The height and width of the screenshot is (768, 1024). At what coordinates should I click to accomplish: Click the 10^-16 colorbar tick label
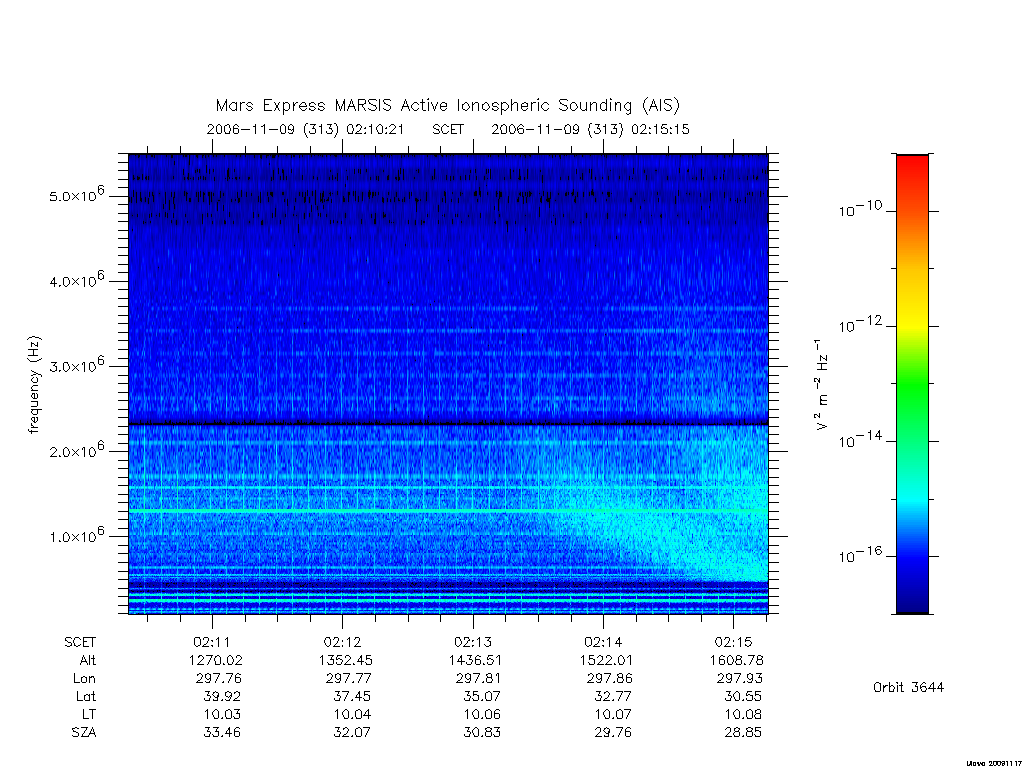point(860,555)
